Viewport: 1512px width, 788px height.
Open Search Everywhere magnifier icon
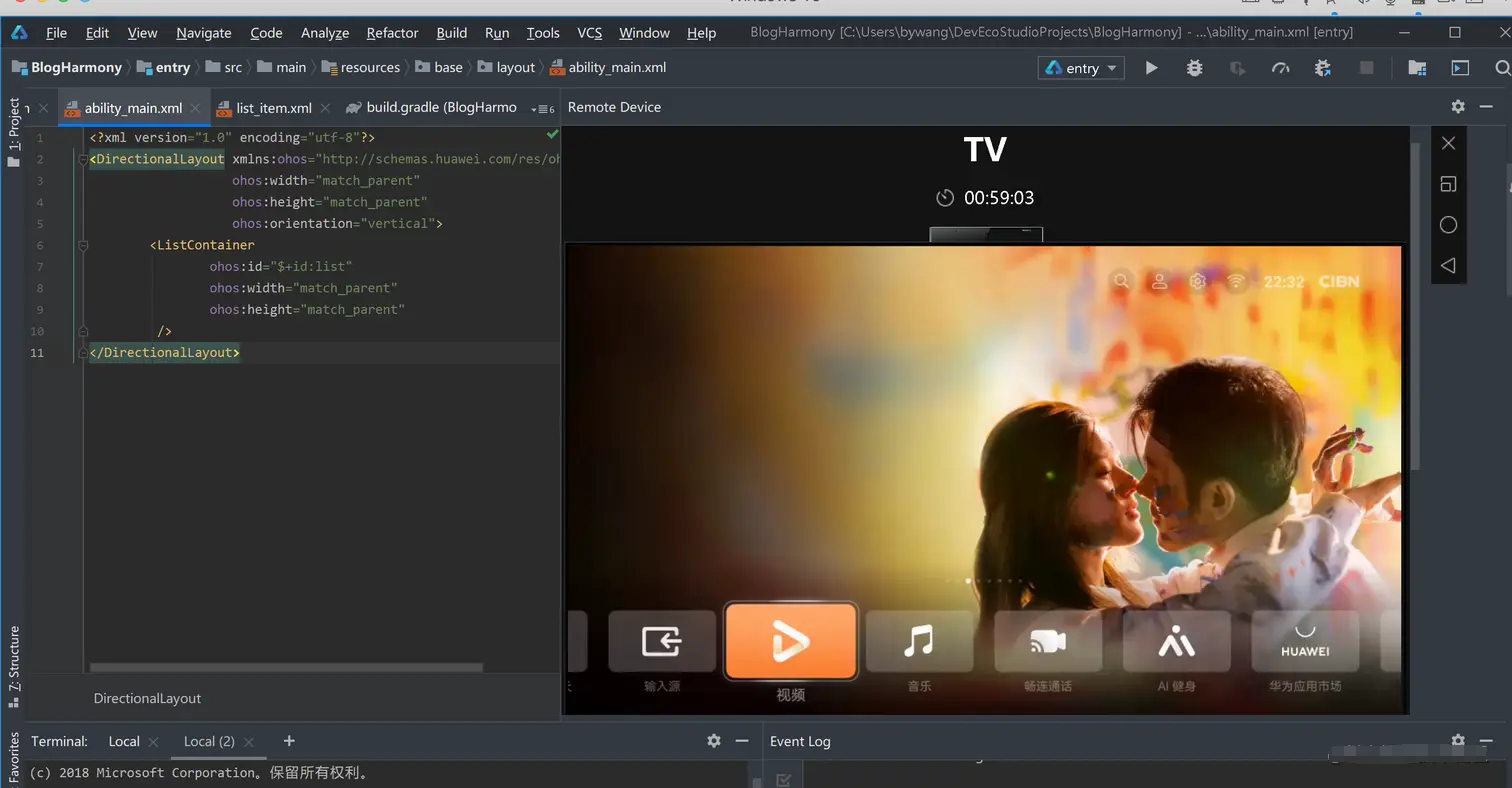coord(1503,68)
